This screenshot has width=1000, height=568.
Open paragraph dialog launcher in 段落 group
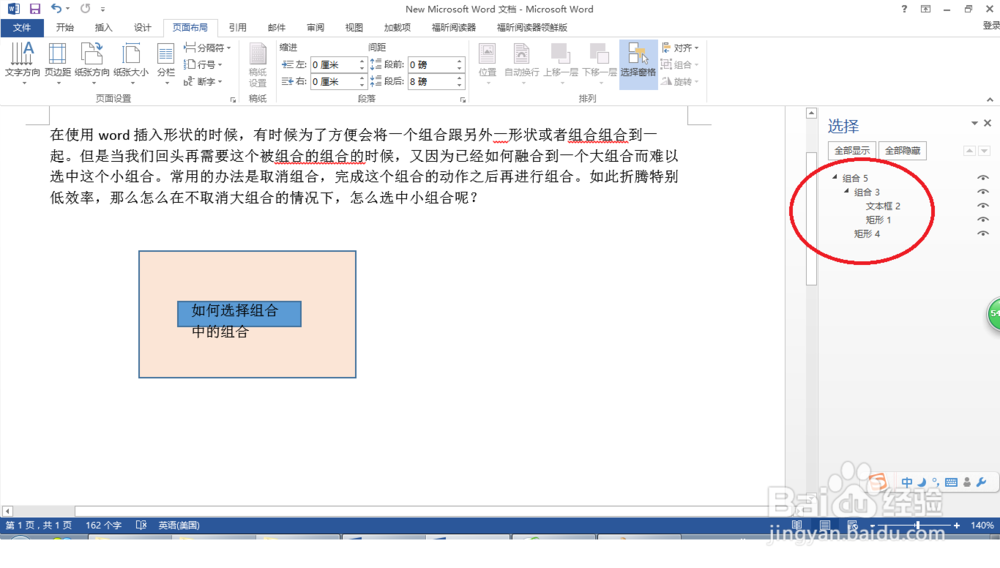[462, 99]
